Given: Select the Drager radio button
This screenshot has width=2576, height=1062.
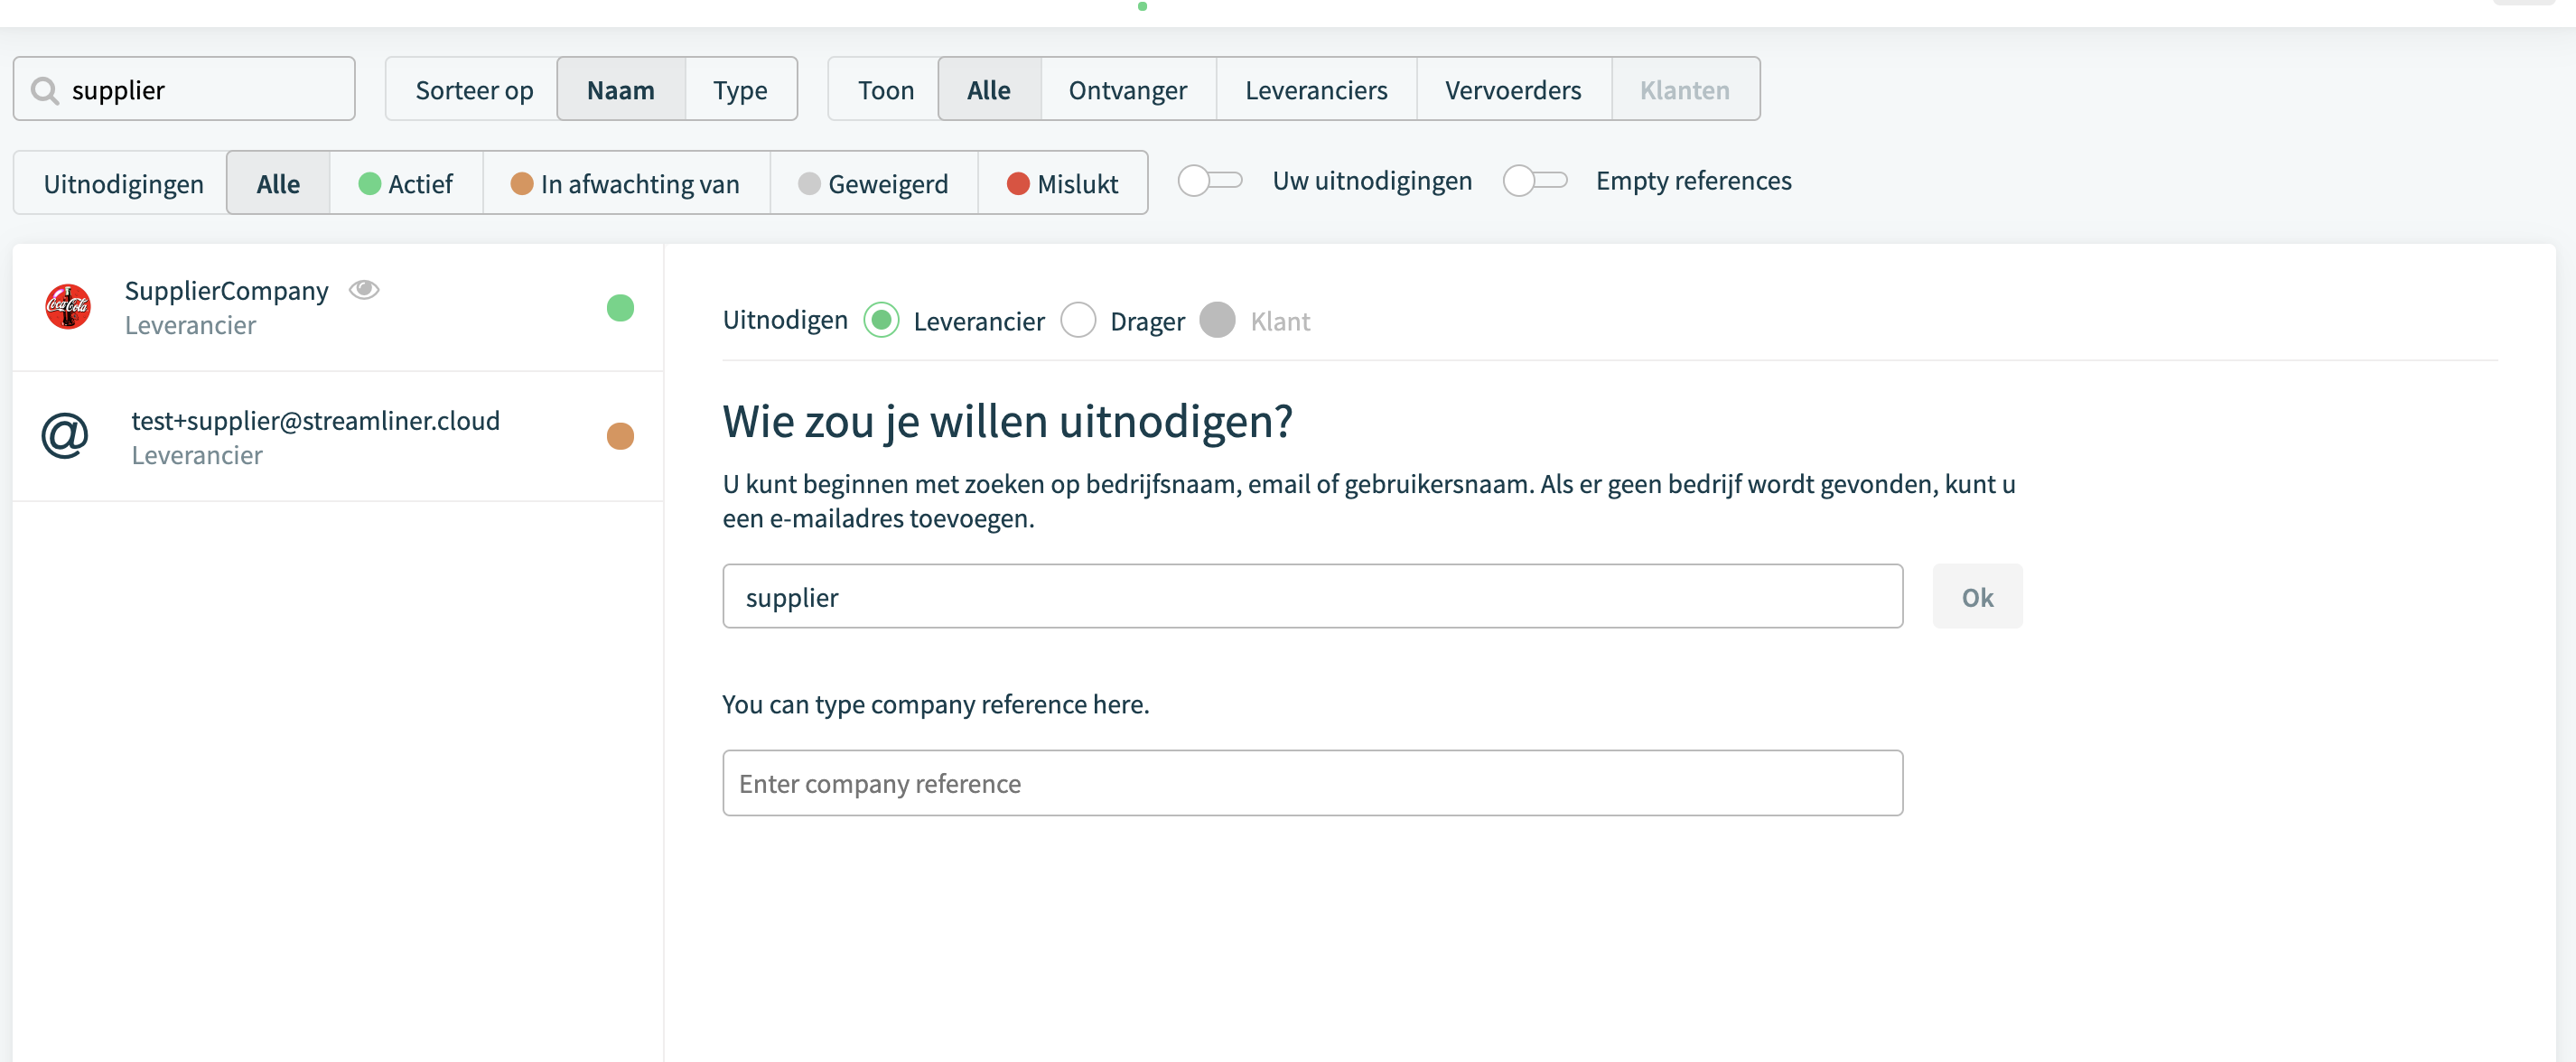Looking at the screenshot, I should (1078, 320).
